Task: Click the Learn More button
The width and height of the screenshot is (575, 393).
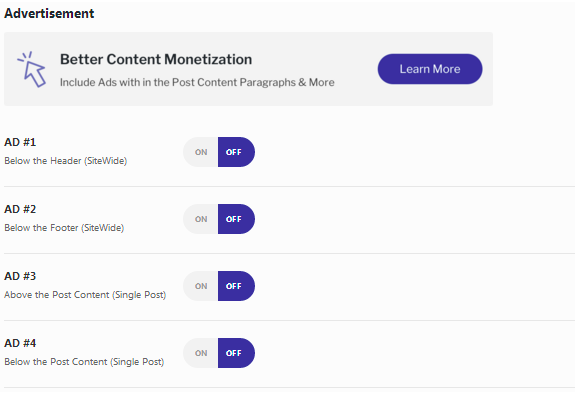Action: pos(430,69)
